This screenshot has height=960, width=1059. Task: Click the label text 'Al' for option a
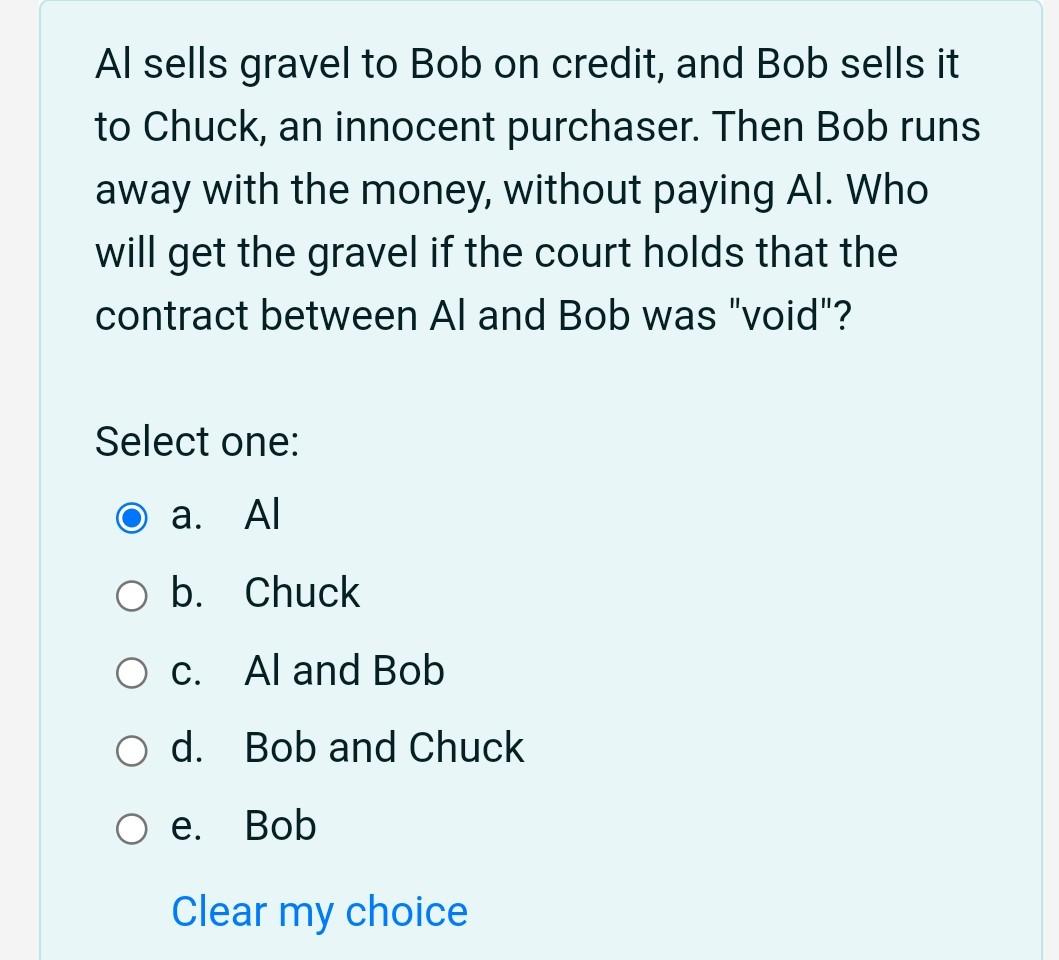coord(262,514)
